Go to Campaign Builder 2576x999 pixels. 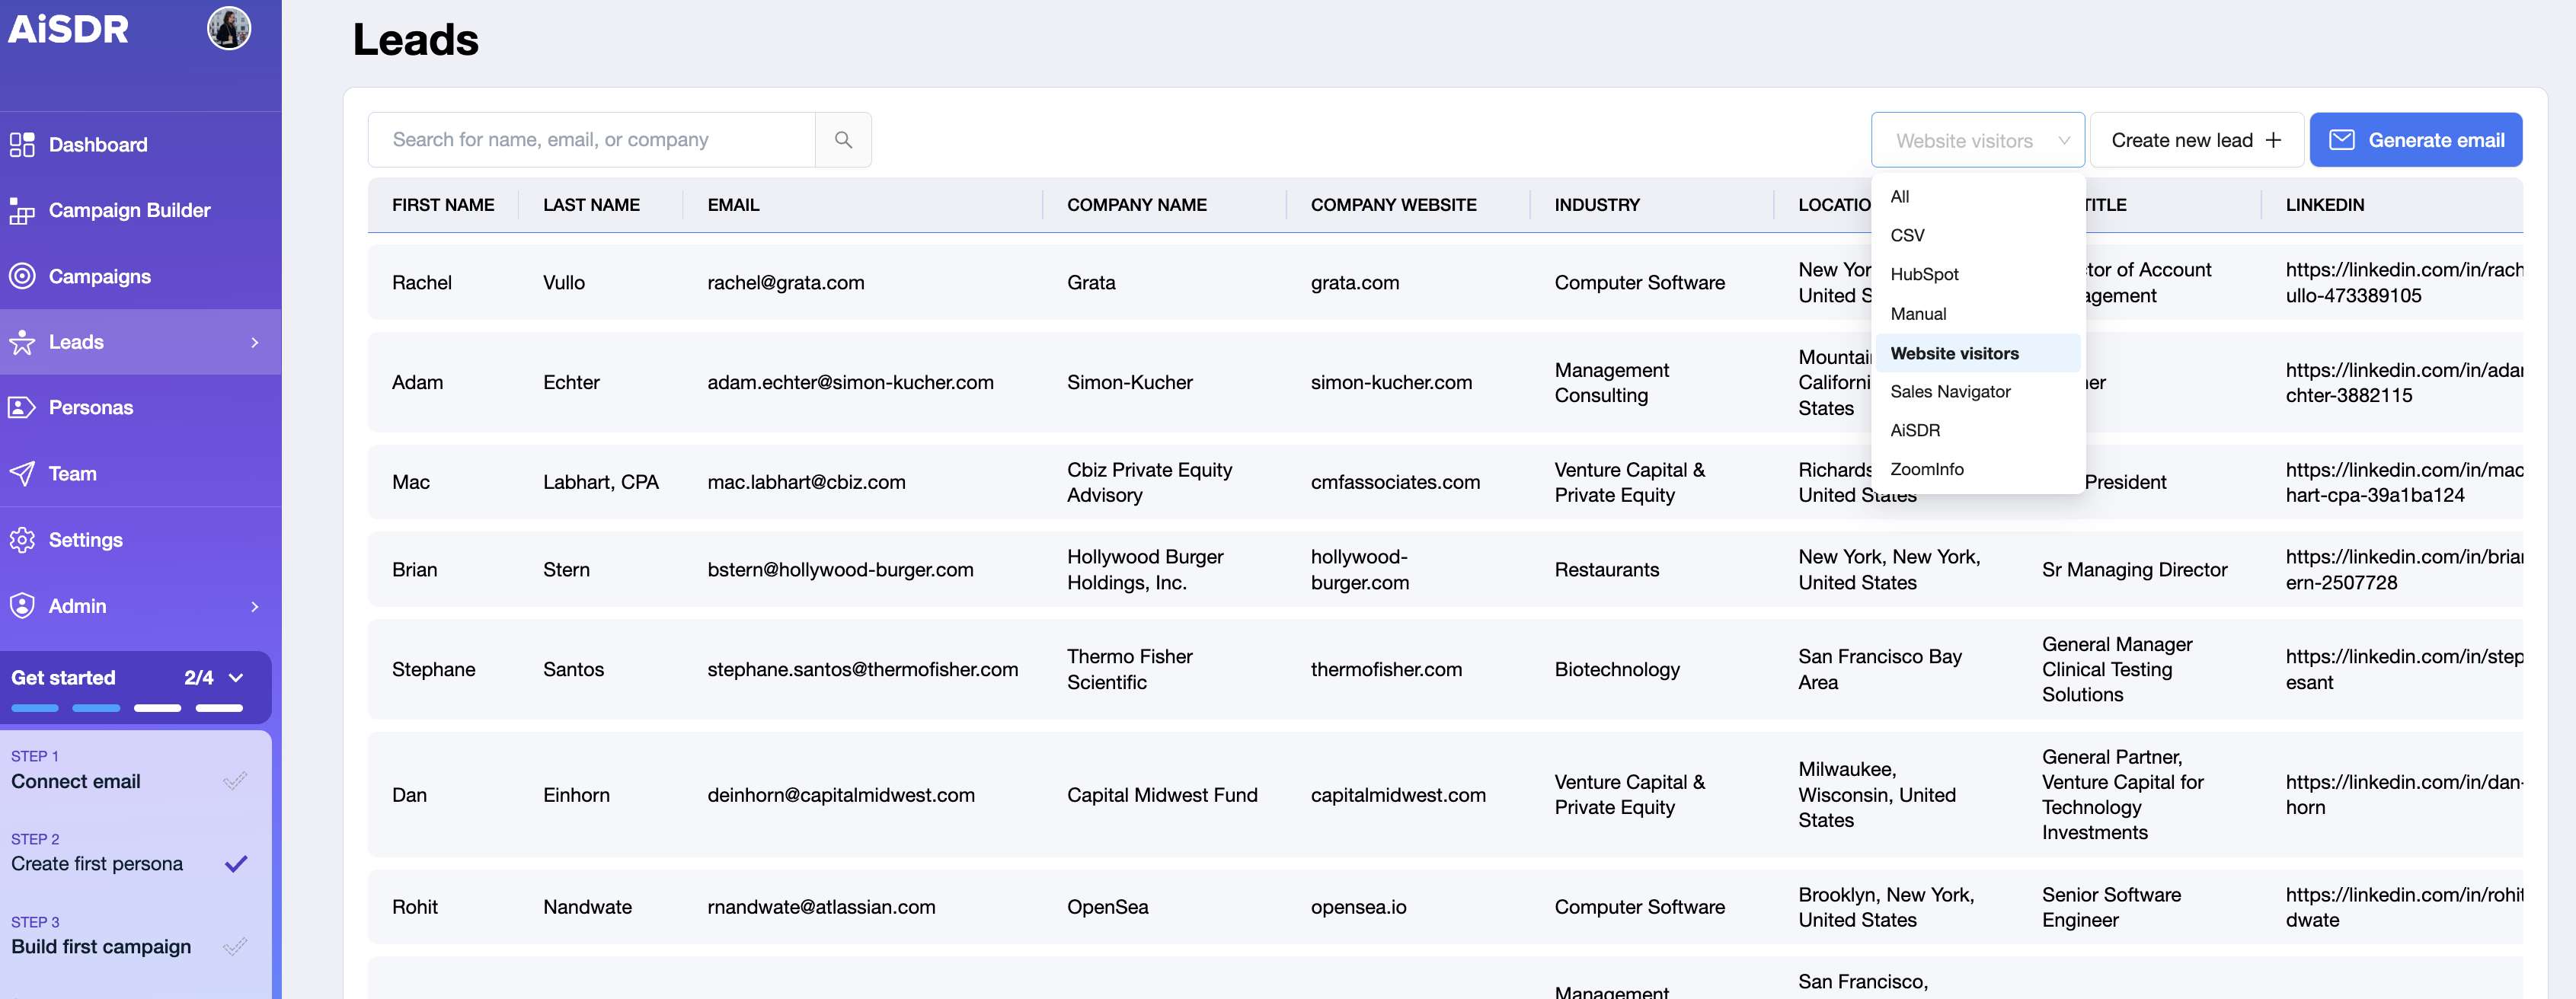pyautogui.click(x=140, y=211)
